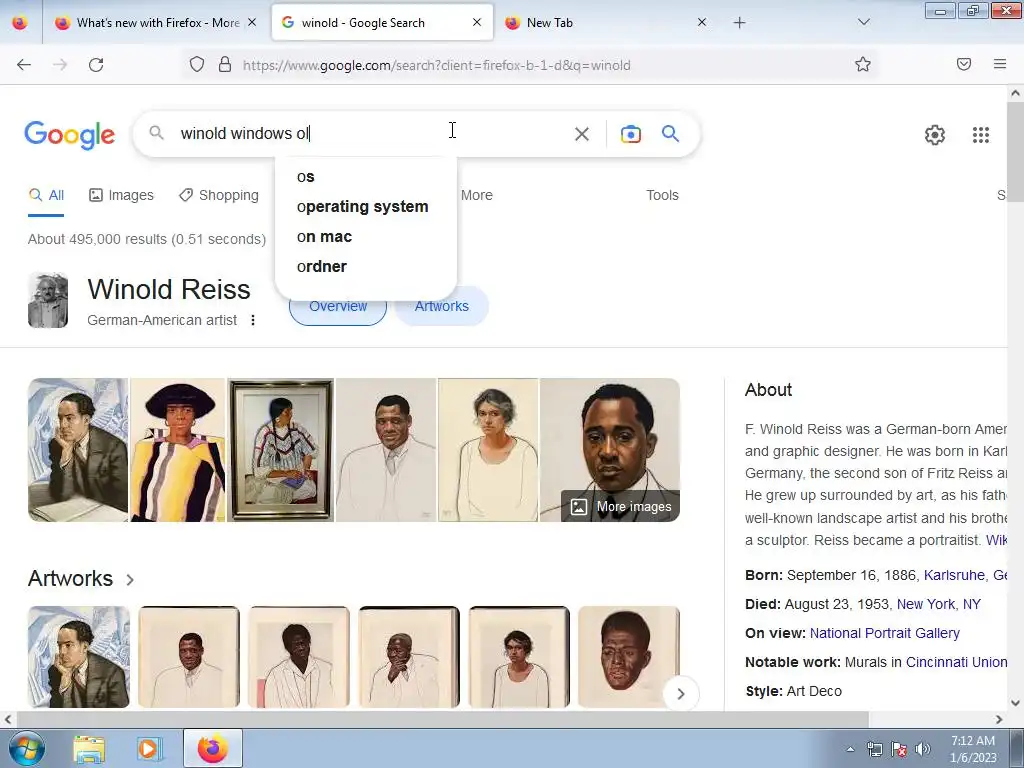Choose the 'on mac' suggestion

(x=366, y=236)
